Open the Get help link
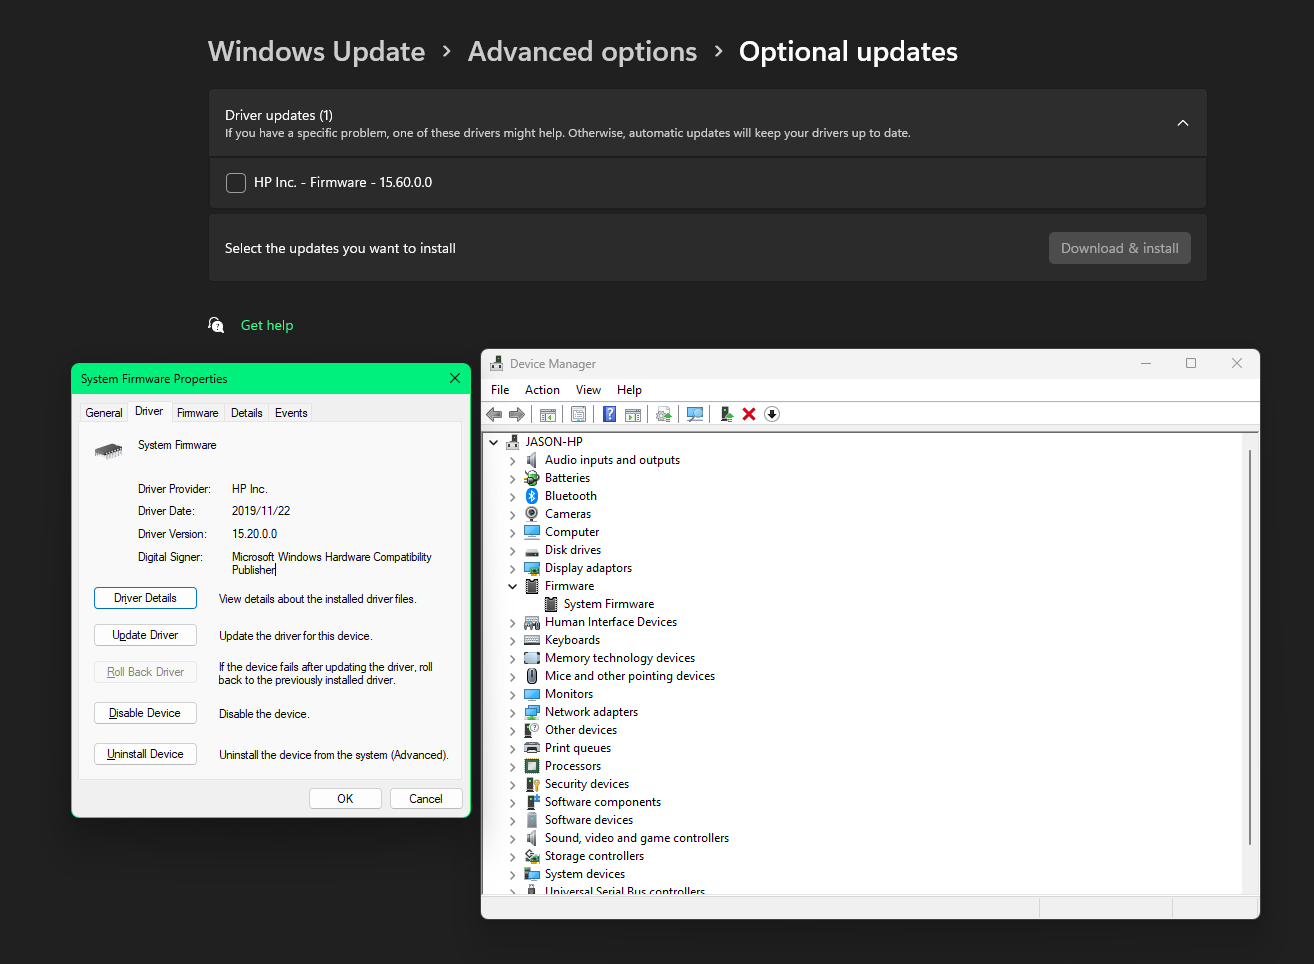 point(267,325)
